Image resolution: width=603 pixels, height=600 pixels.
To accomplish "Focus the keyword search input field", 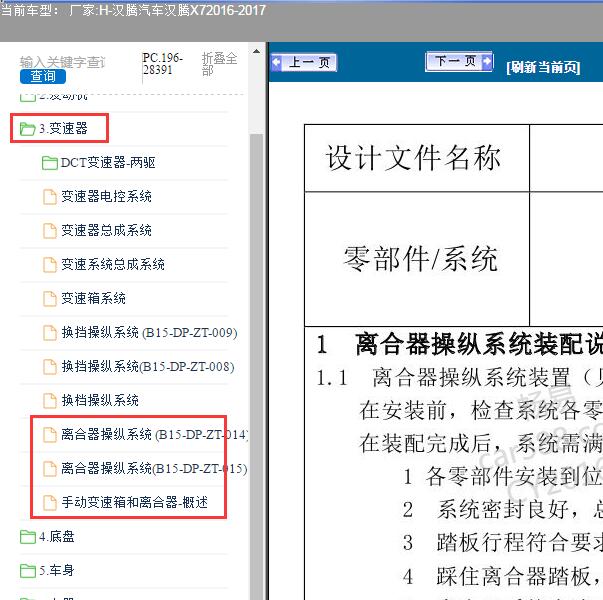I will tap(63, 62).
